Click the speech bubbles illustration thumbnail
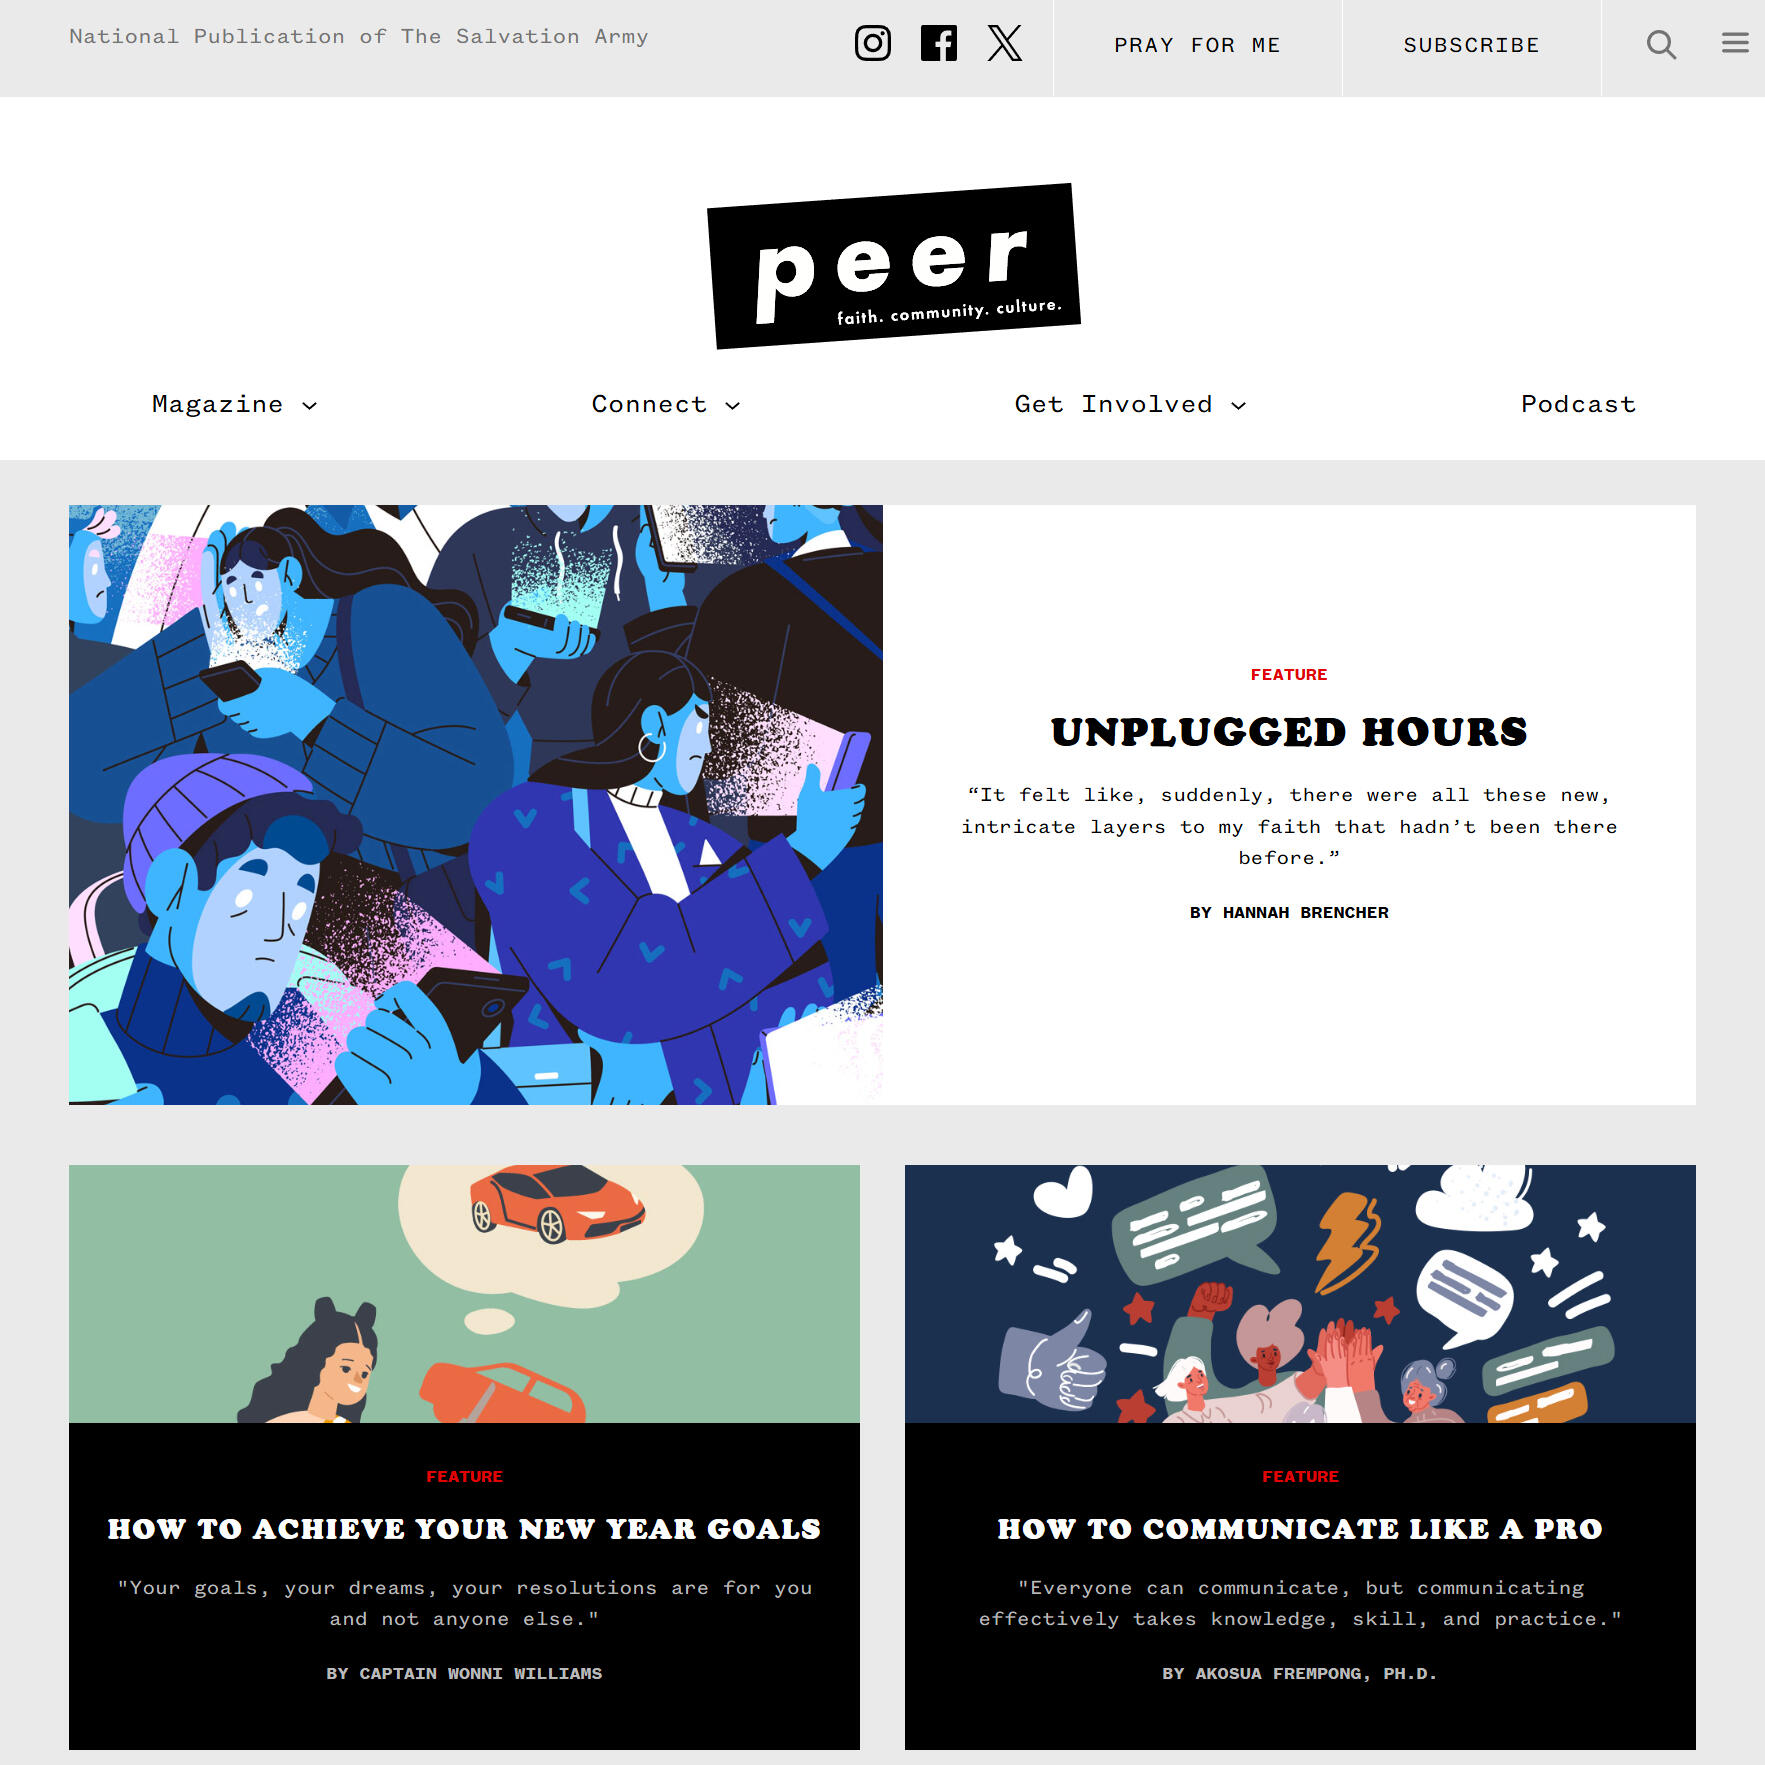Viewport: 1765px width, 1765px height. click(1300, 1294)
